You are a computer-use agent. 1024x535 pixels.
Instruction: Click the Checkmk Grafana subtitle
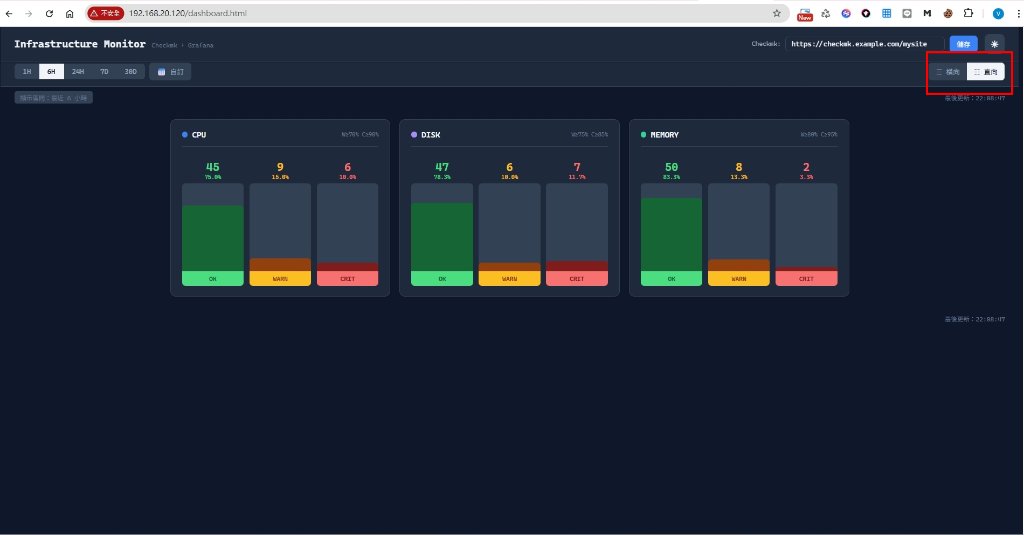point(182,45)
